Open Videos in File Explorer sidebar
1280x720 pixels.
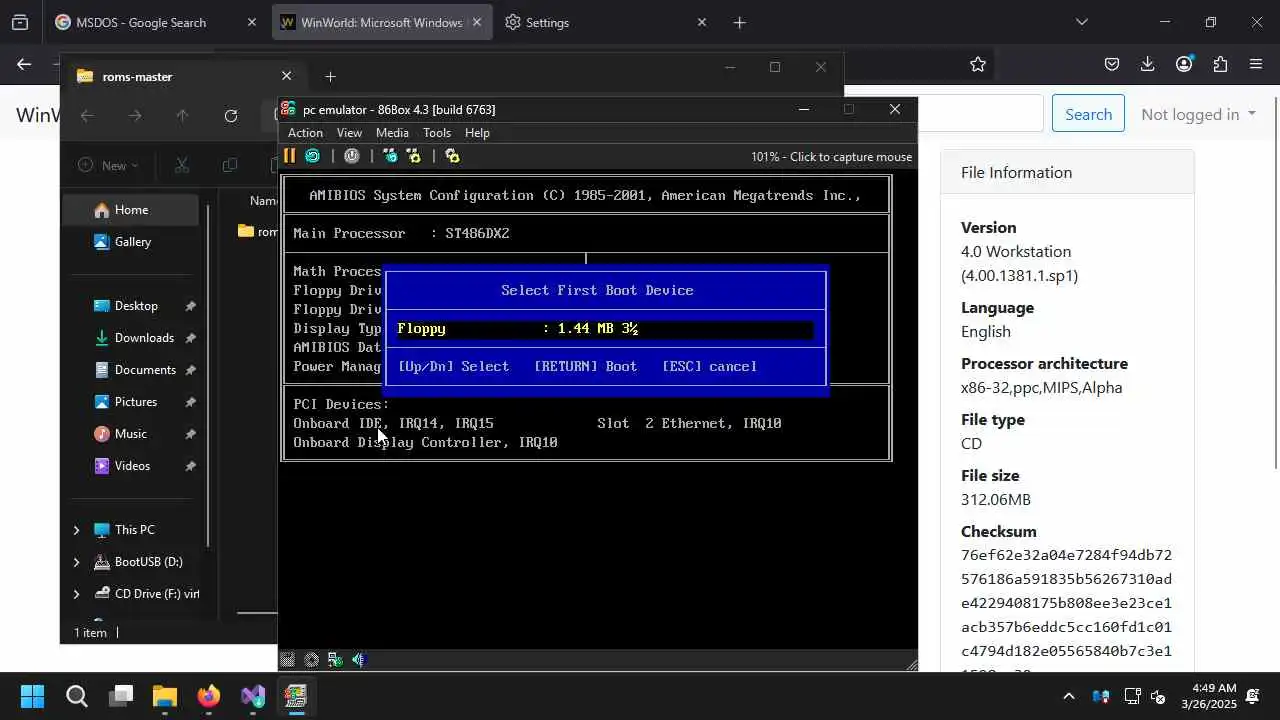pyautogui.click(x=130, y=466)
